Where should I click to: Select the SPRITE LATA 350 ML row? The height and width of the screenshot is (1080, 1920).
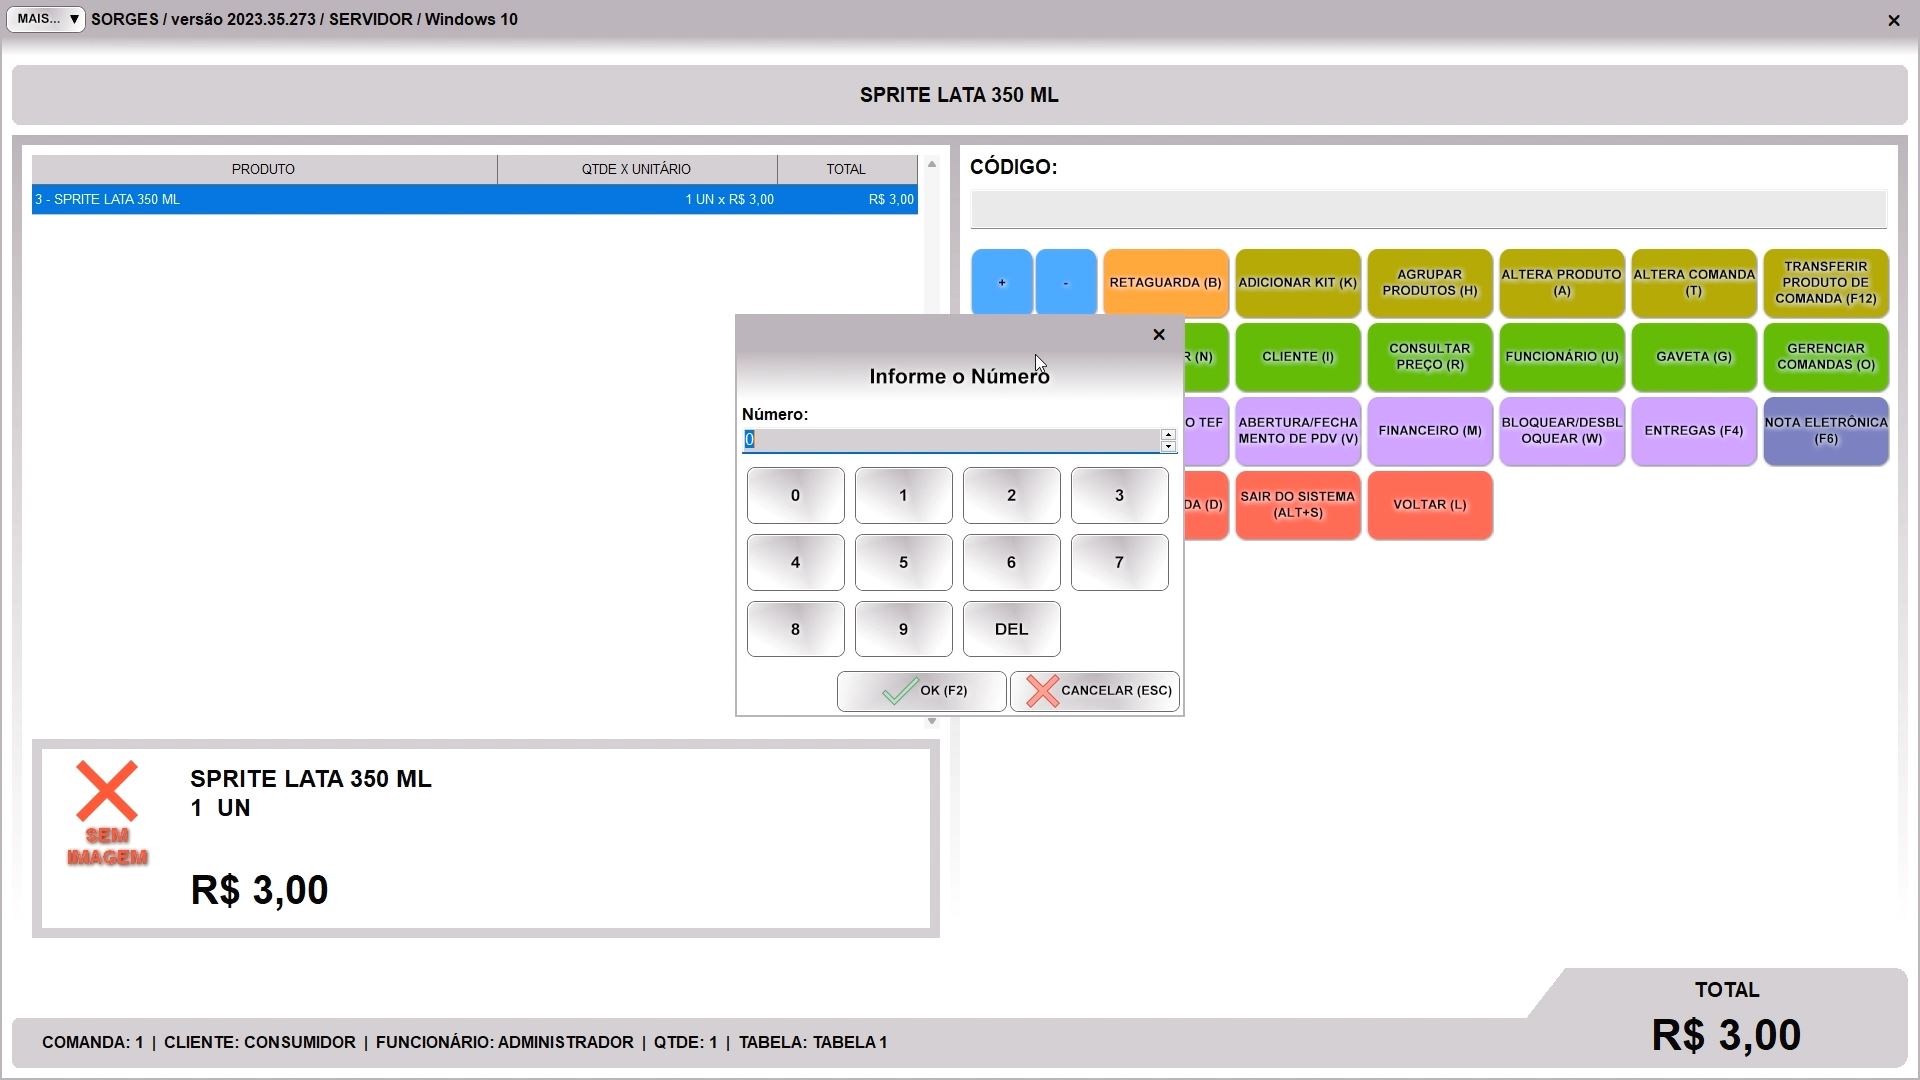(474, 199)
